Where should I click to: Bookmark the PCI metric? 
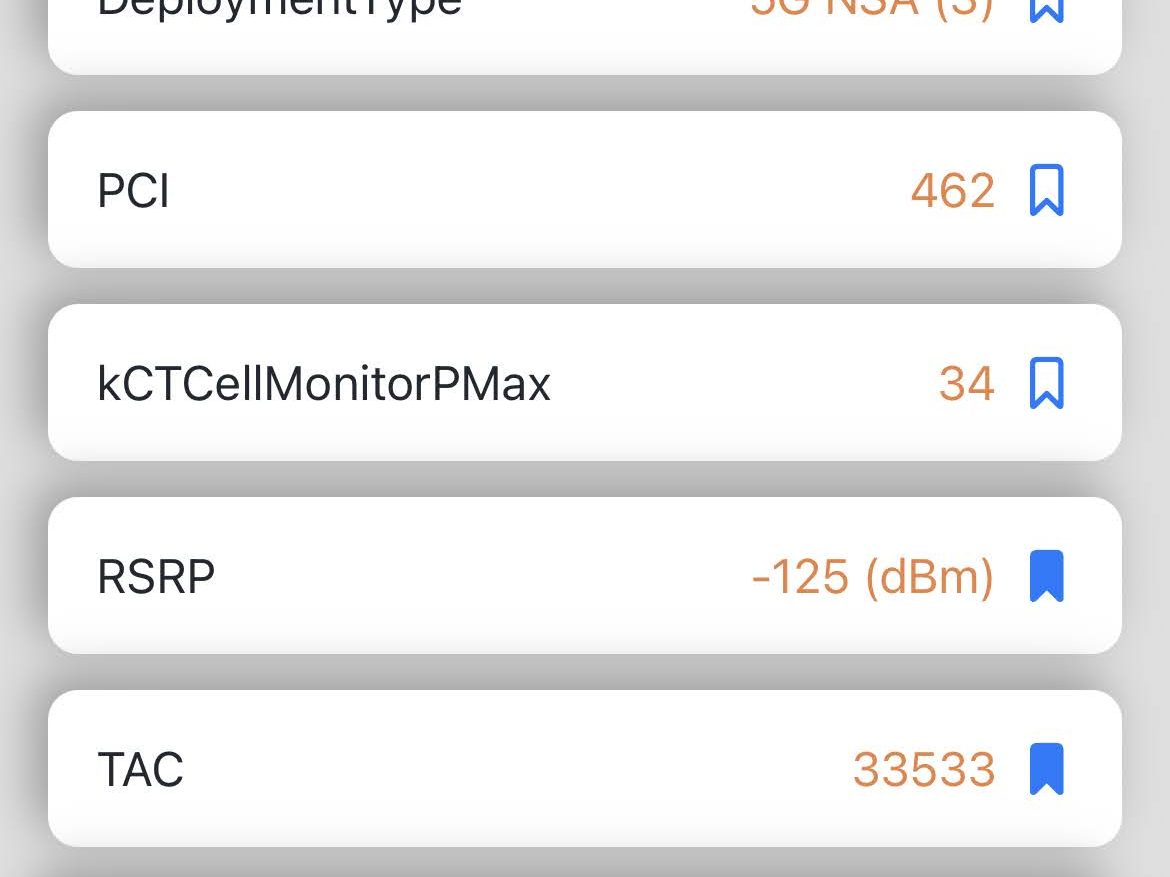(1046, 190)
